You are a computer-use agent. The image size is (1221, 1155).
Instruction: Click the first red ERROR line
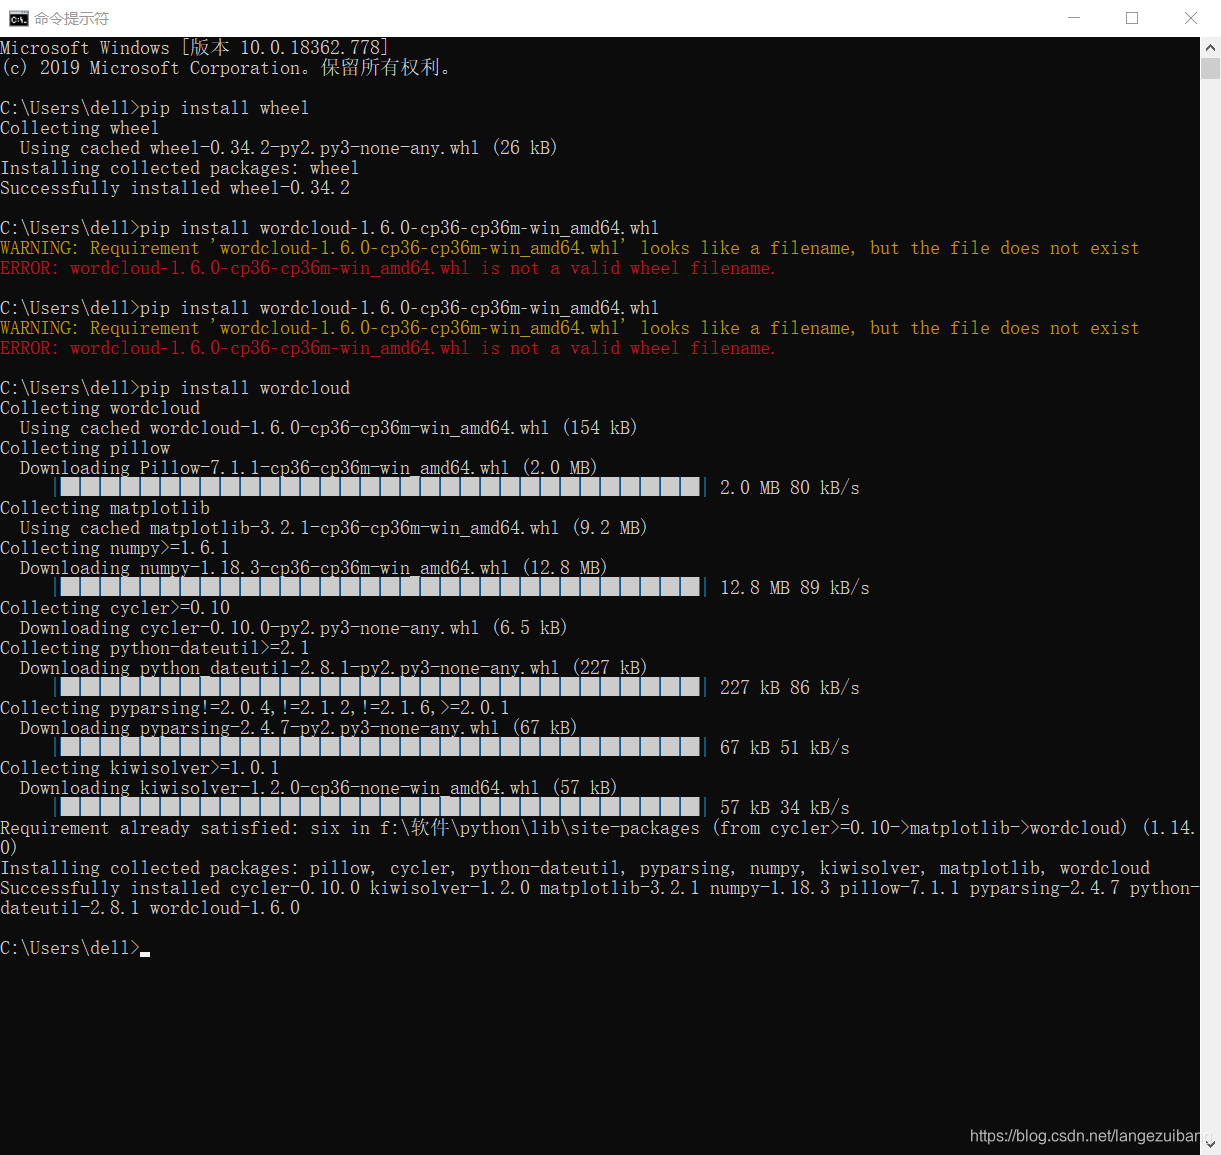tap(388, 268)
